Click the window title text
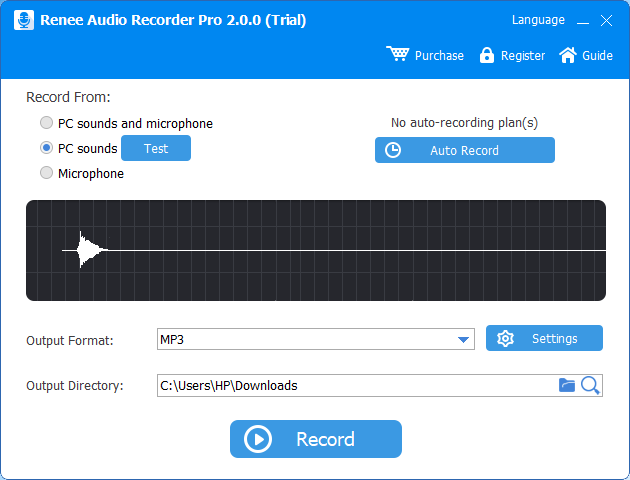630x480 pixels. (x=173, y=20)
